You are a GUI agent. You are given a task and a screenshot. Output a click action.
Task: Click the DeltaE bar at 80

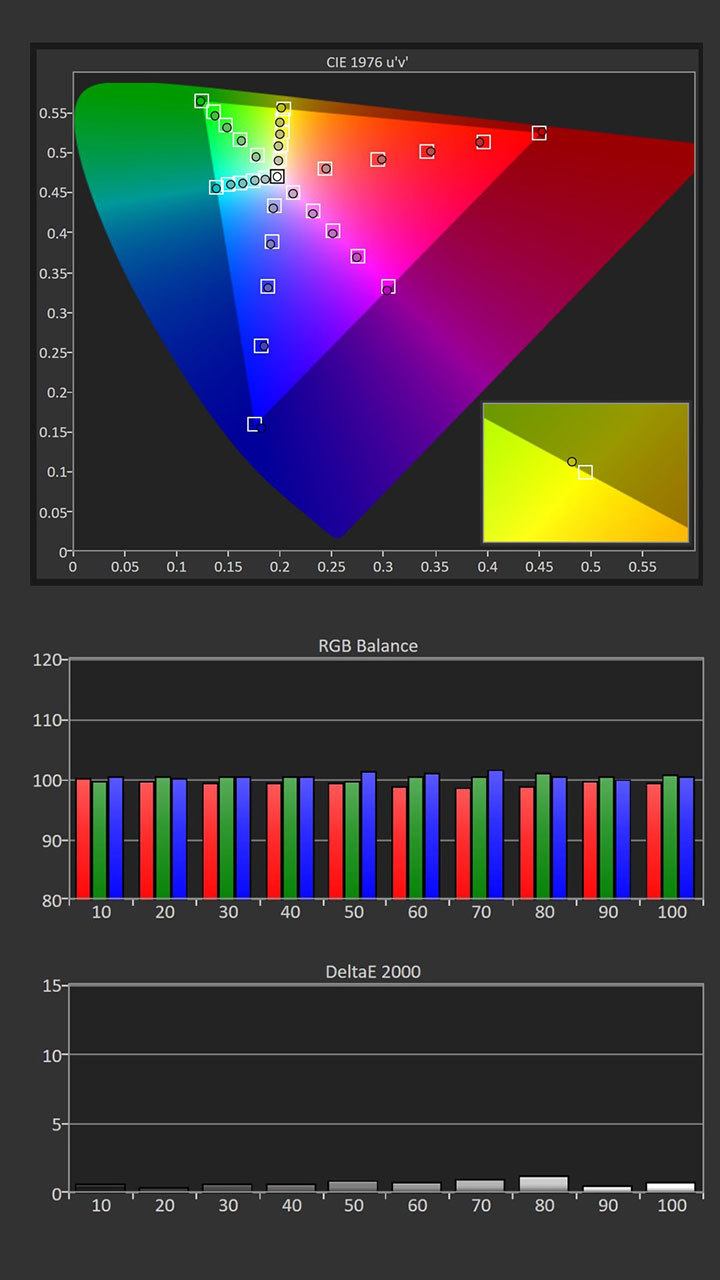(x=543, y=1184)
